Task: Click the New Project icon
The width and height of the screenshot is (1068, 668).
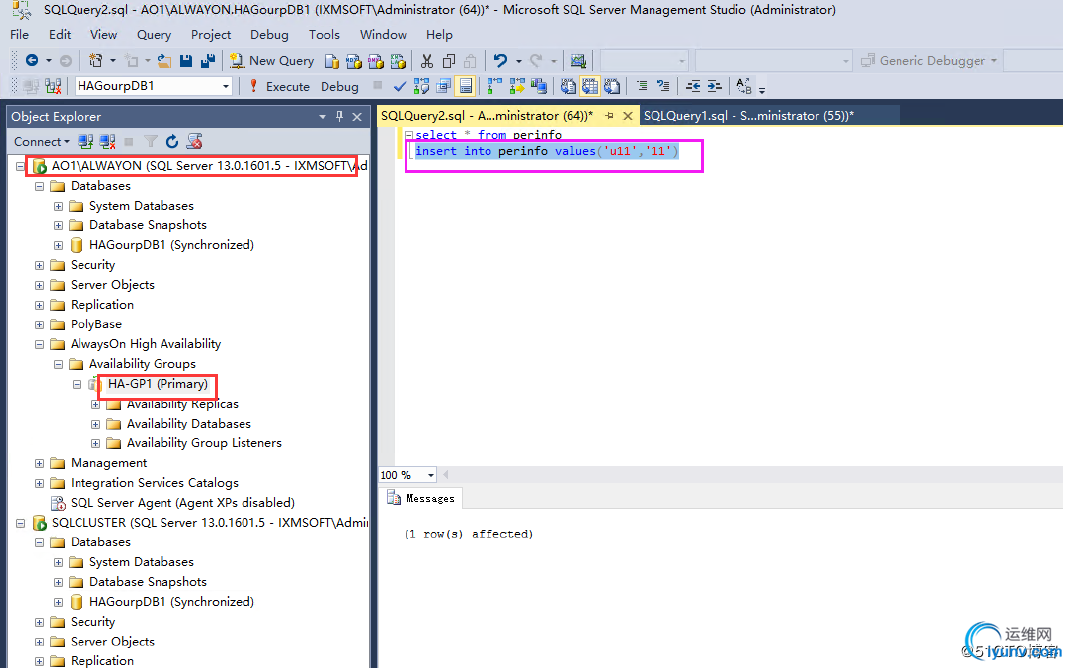Action: (x=95, y=61)
